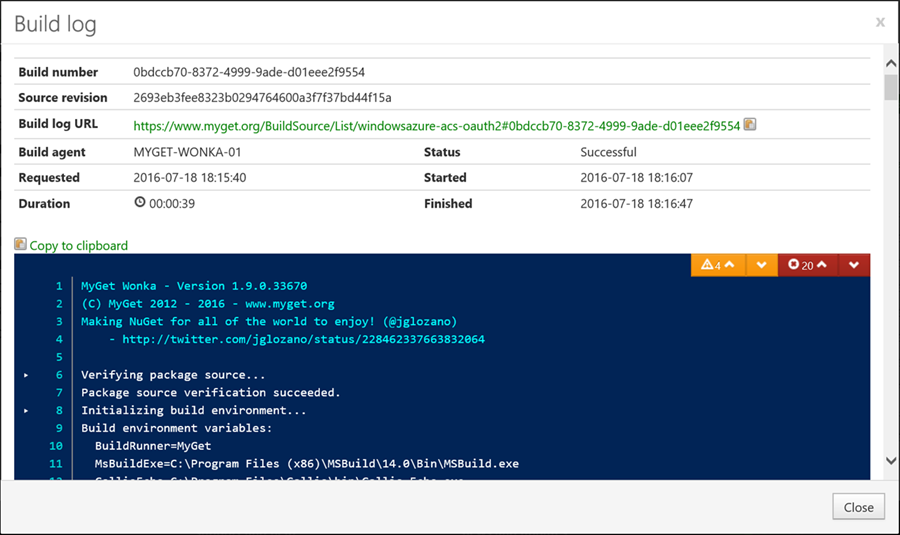Jump to next error with red down arrow

click(854, 265)
